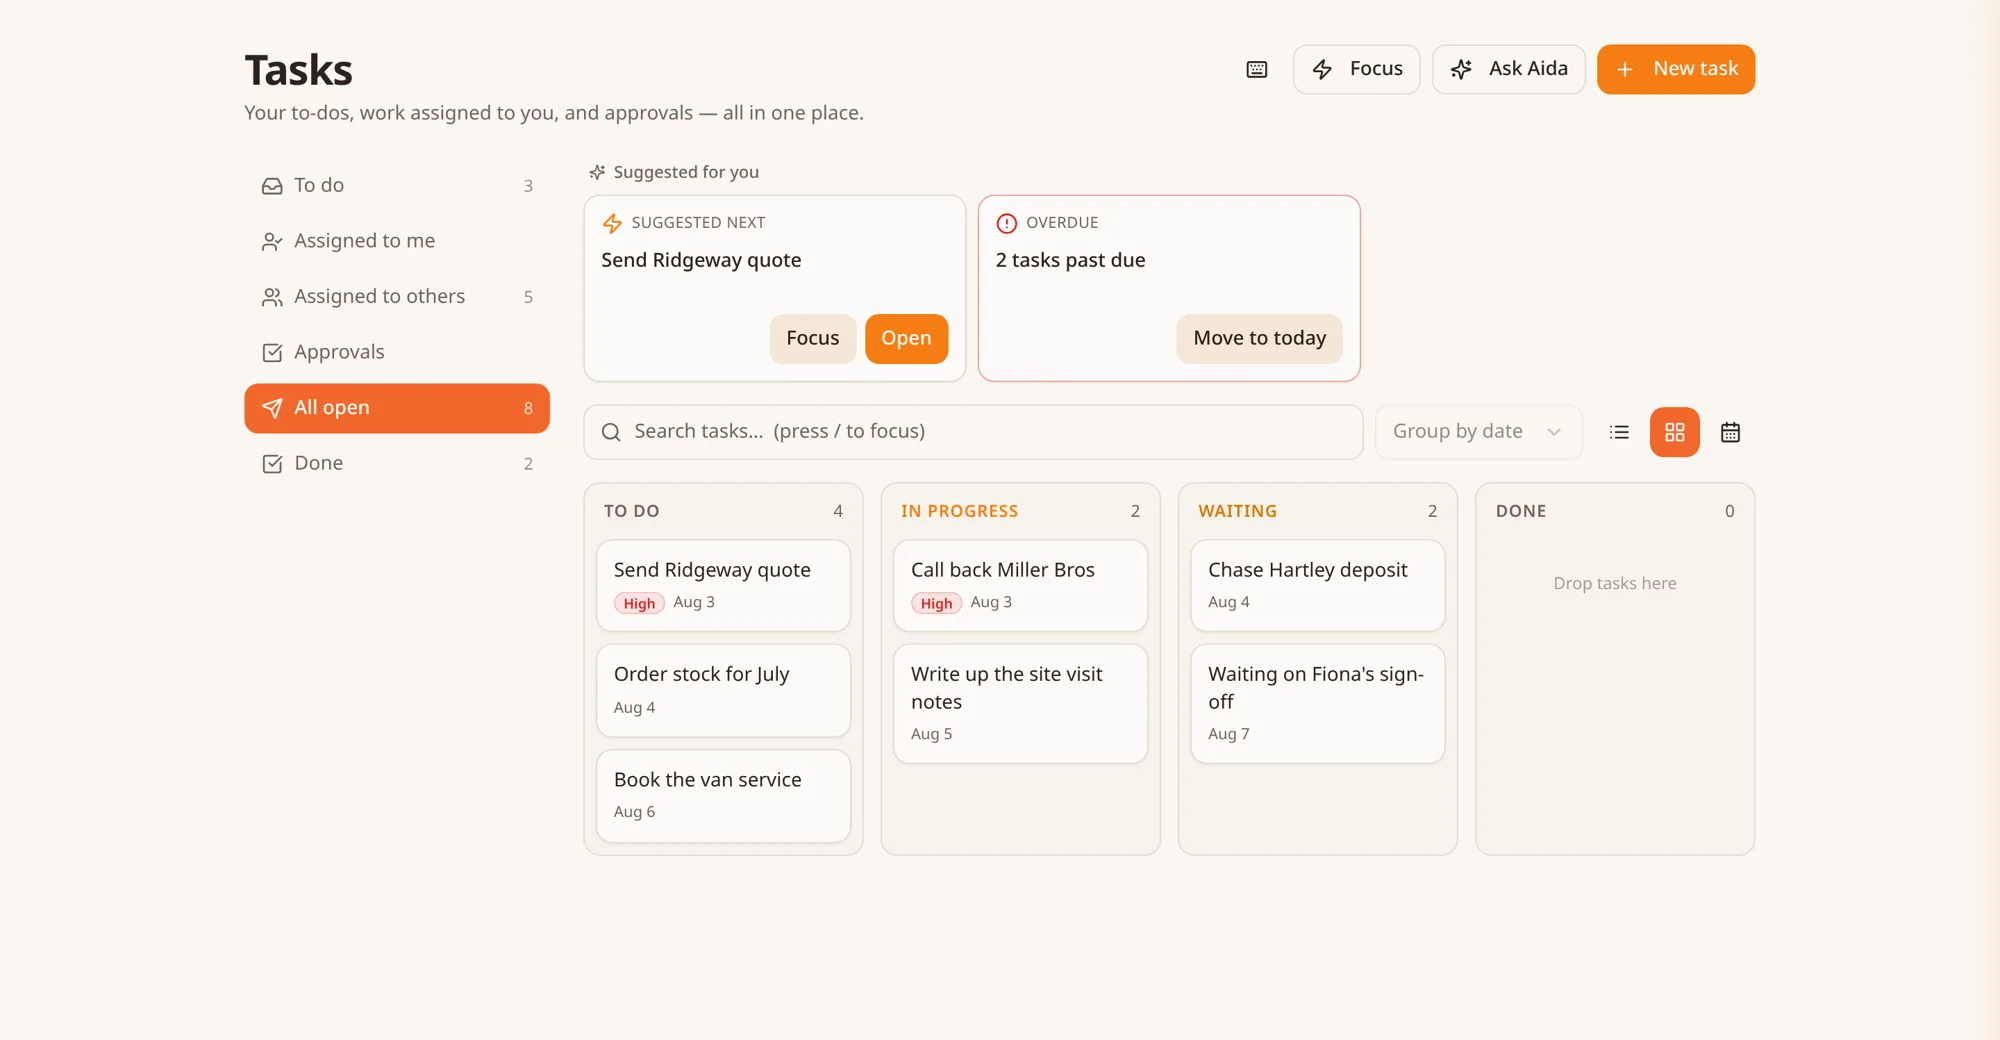Screen dimensions: 2000x1040
Task: Click the people icon beside Assigned to others
Action: pos(272,297)
